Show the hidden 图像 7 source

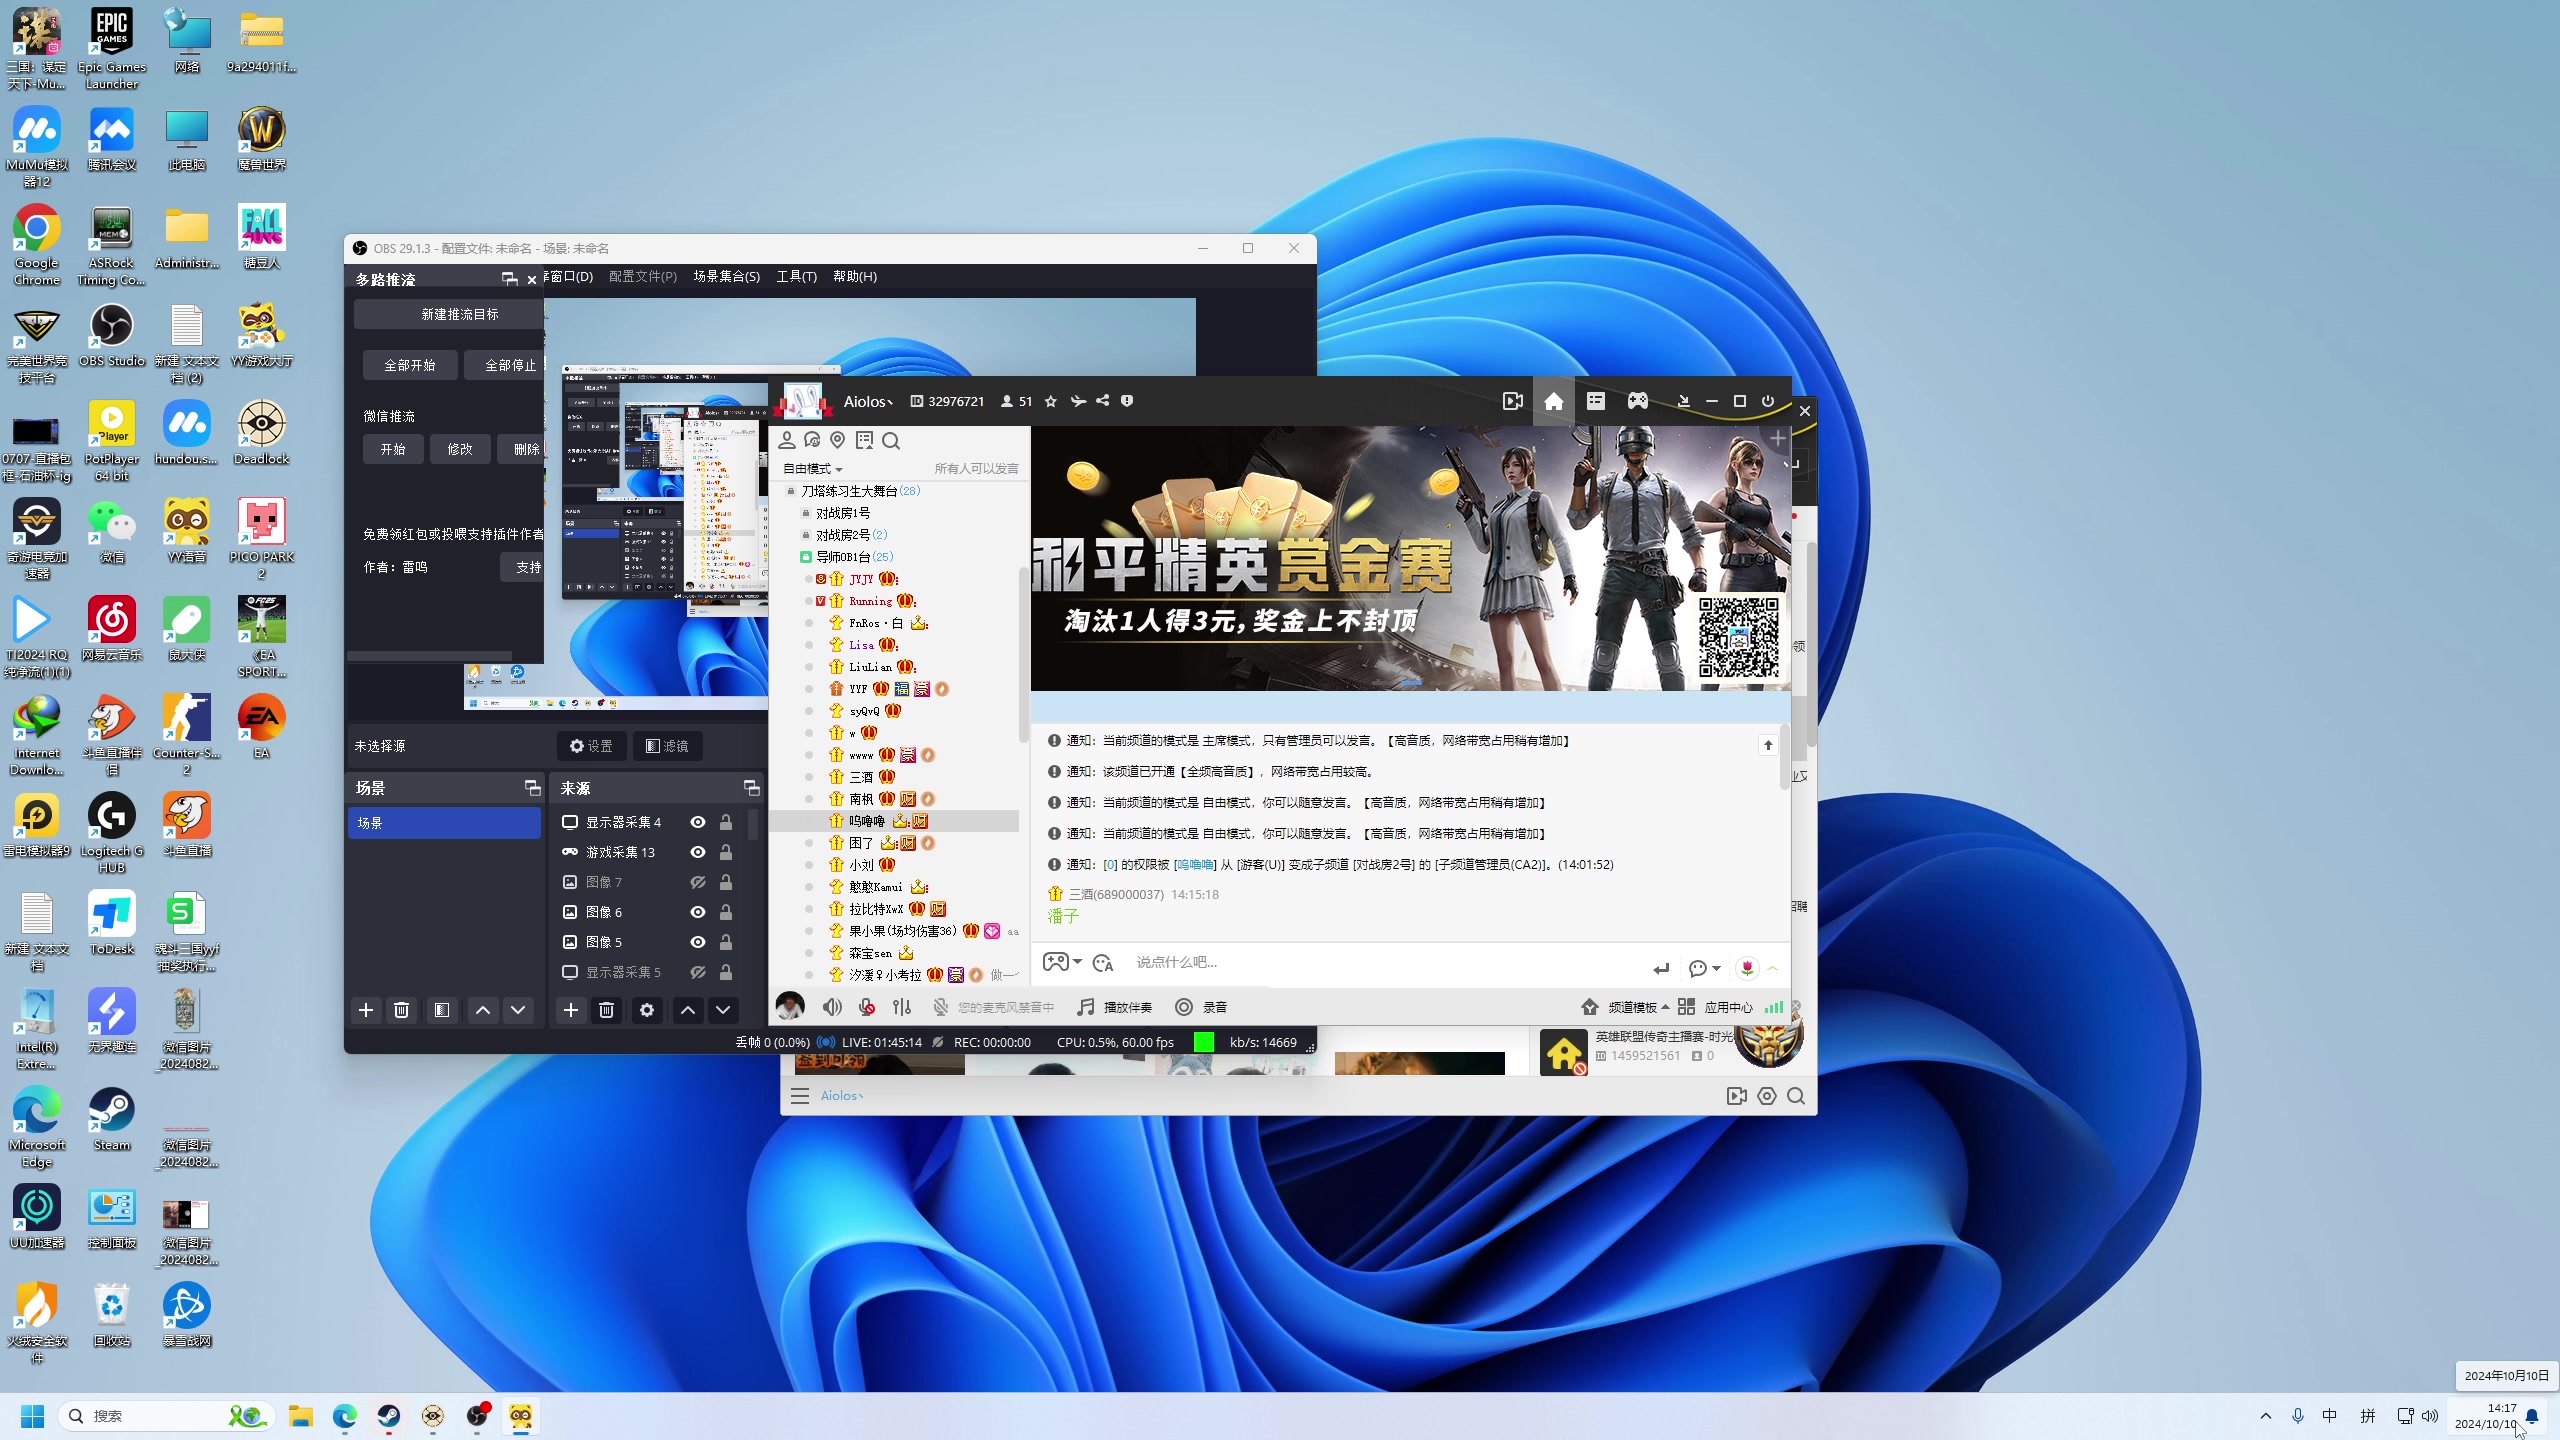[x=698, y=882]
